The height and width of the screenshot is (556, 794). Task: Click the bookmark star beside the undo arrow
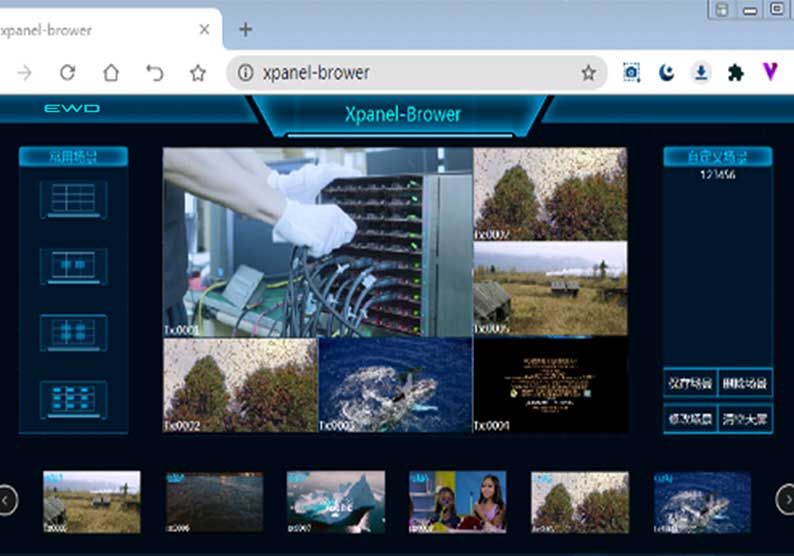[197, 73]
